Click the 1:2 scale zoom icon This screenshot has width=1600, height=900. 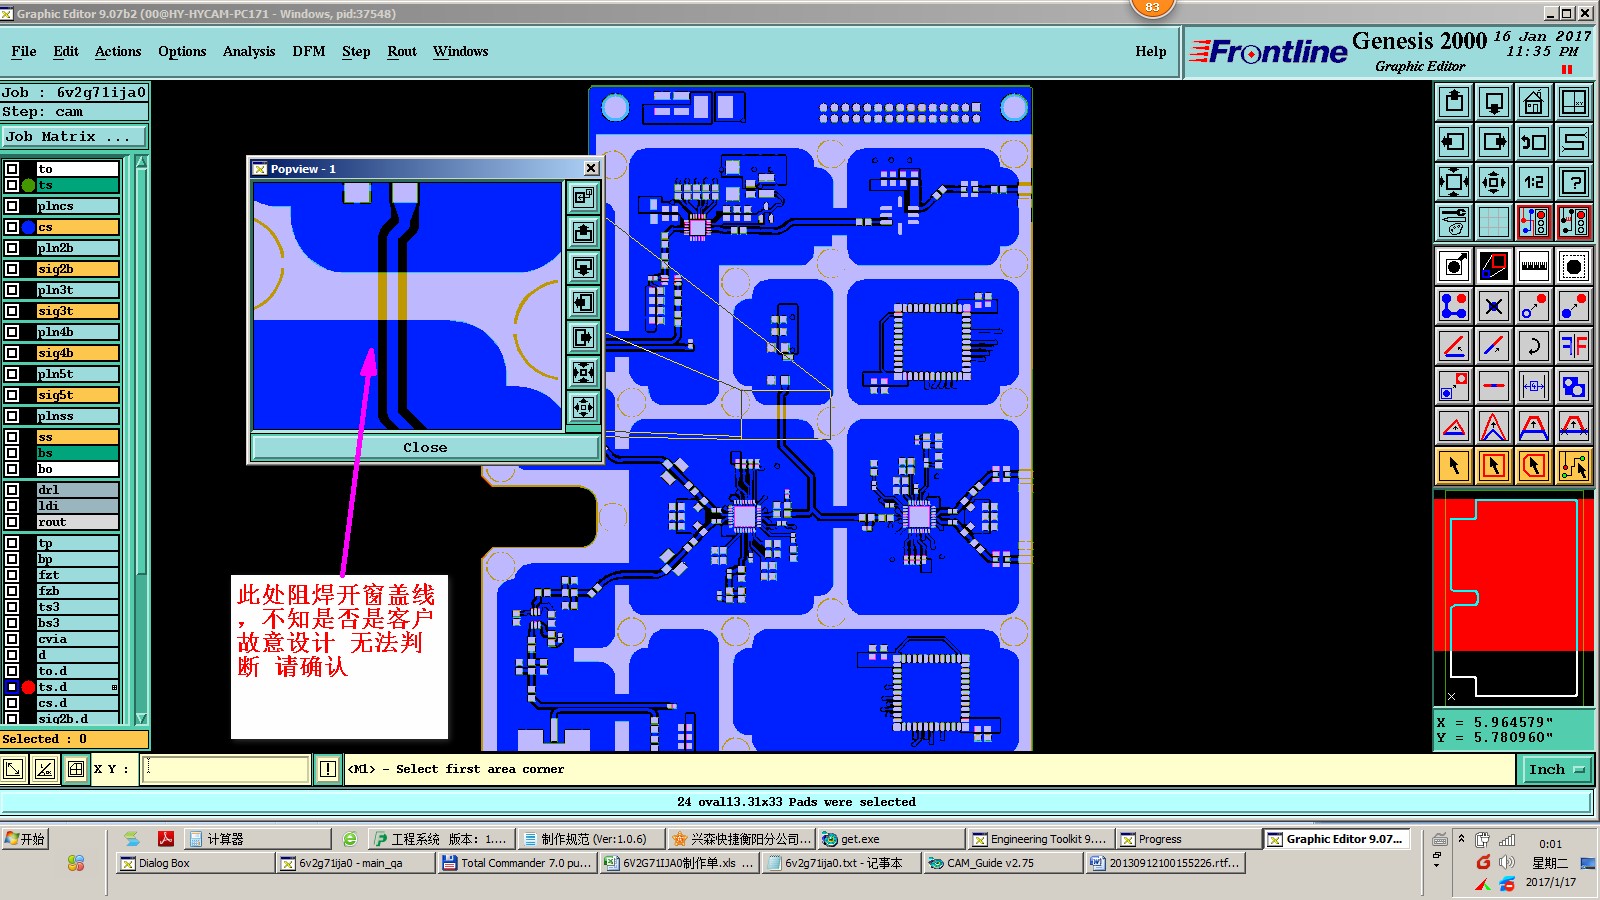click(x=1533, y=182)
